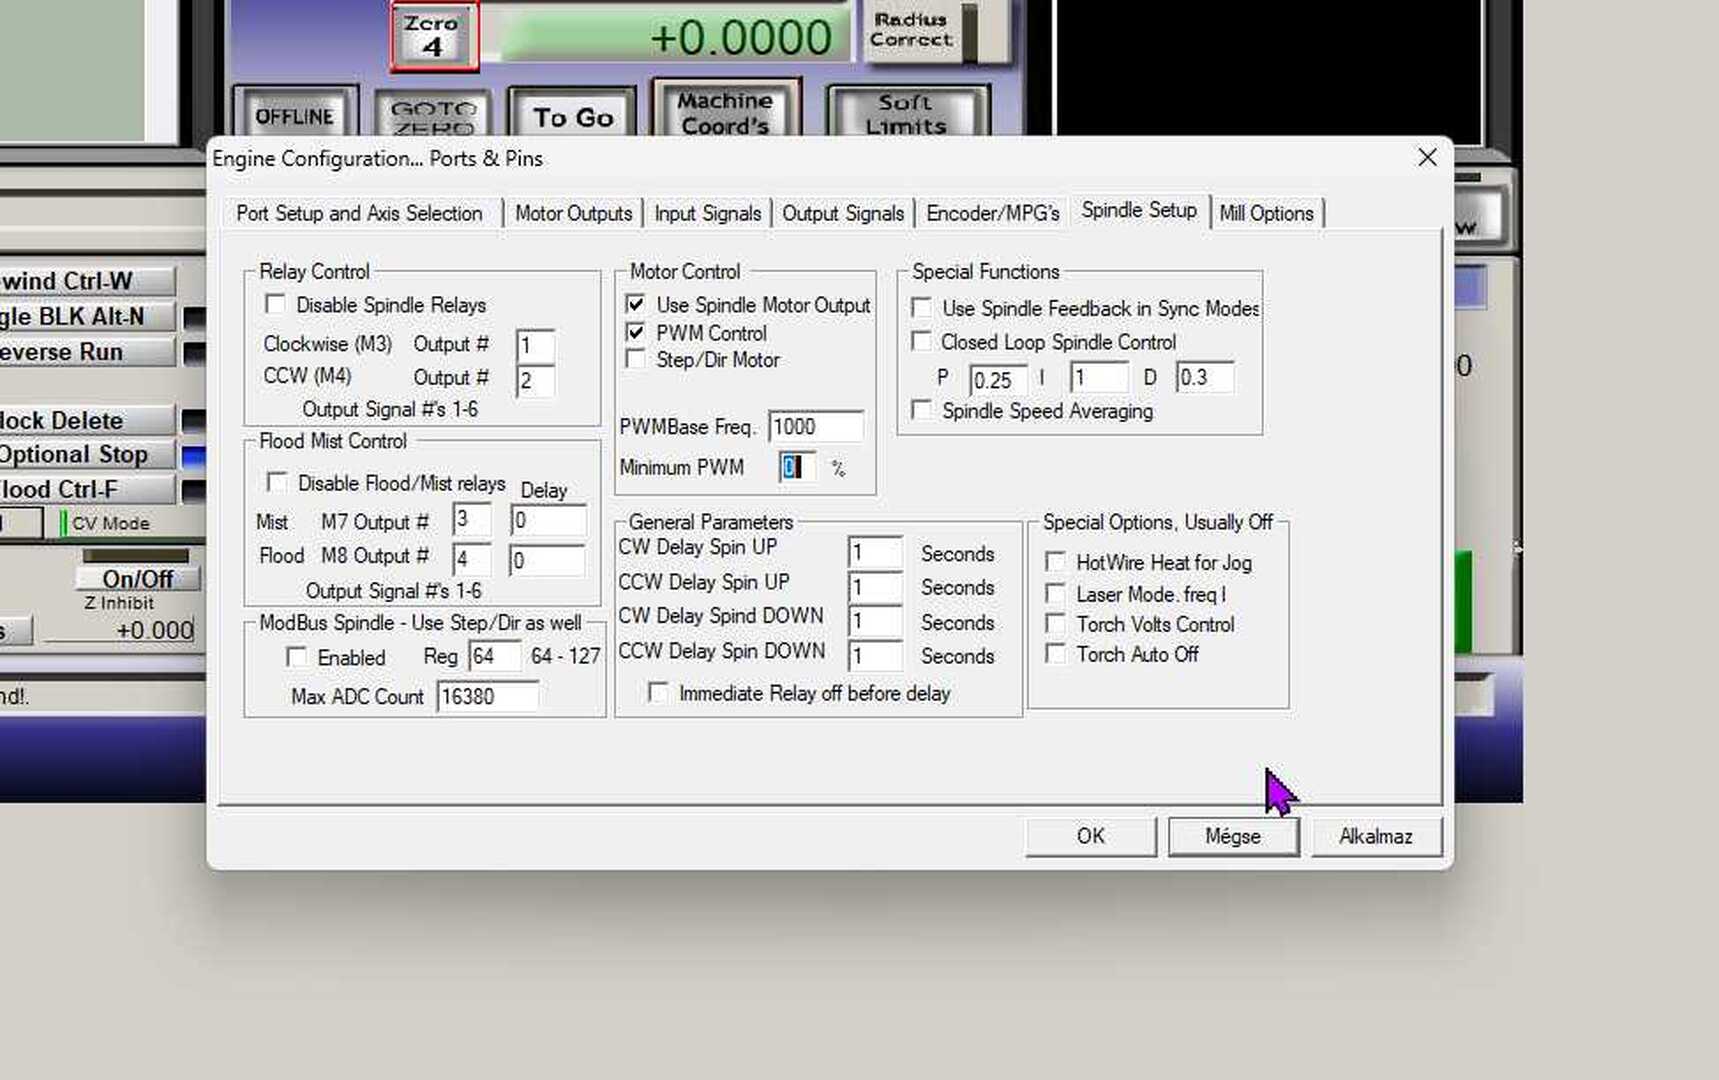1719x1080 pixels.
Task: Click CCW (M4) Output # field
Action: coord(535,380)
